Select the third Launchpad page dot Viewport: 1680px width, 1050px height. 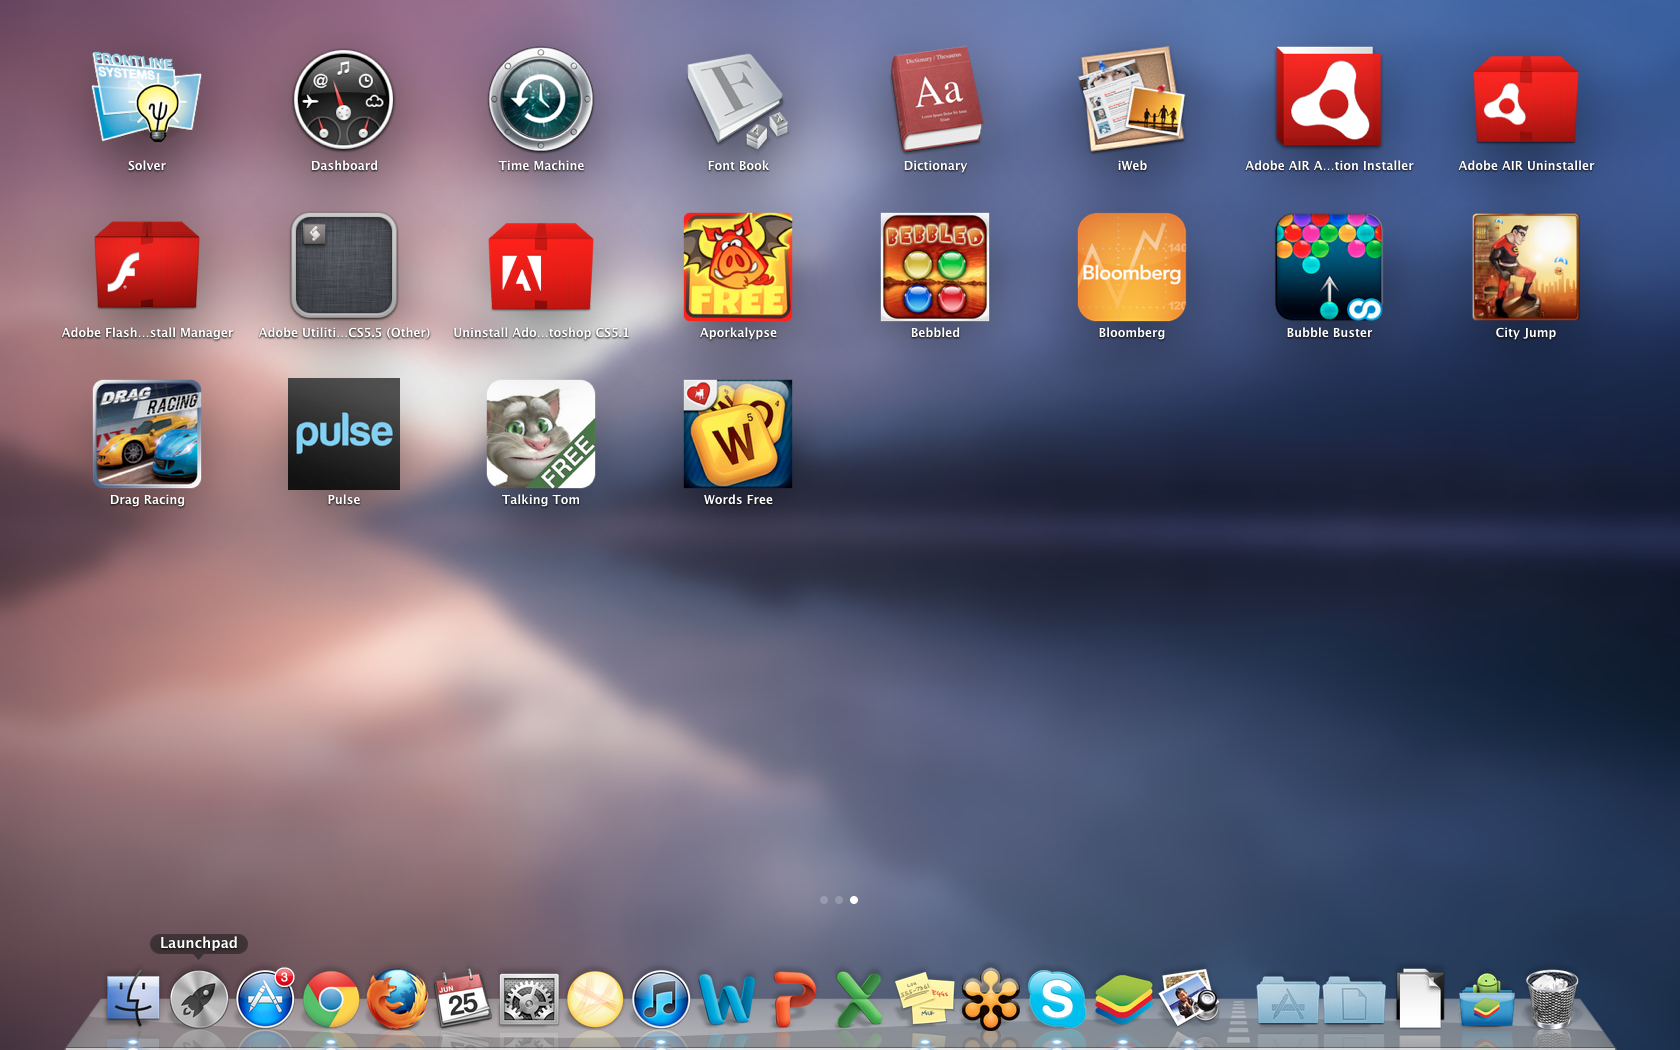[x=854, y=900]
